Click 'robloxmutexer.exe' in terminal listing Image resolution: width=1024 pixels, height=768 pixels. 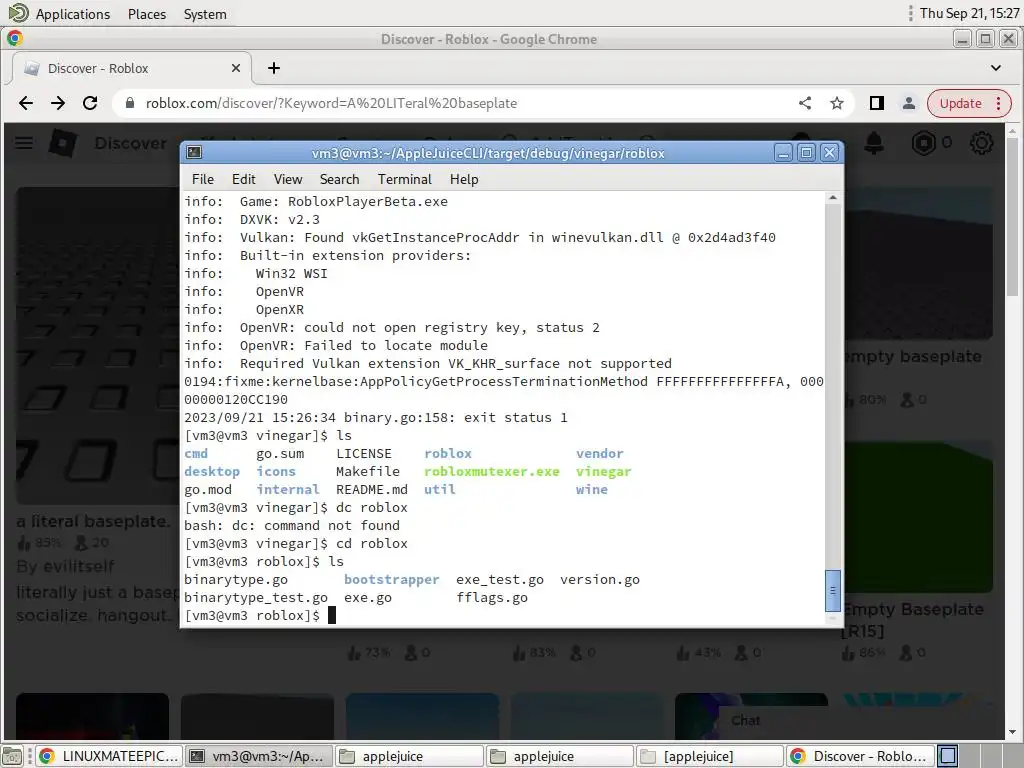pos(492,472)
